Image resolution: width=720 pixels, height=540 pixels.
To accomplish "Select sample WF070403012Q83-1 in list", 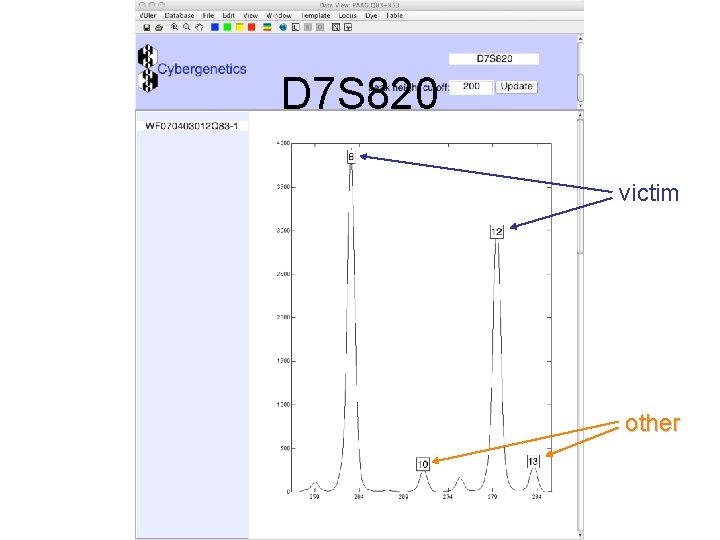I will click(192, 126).
